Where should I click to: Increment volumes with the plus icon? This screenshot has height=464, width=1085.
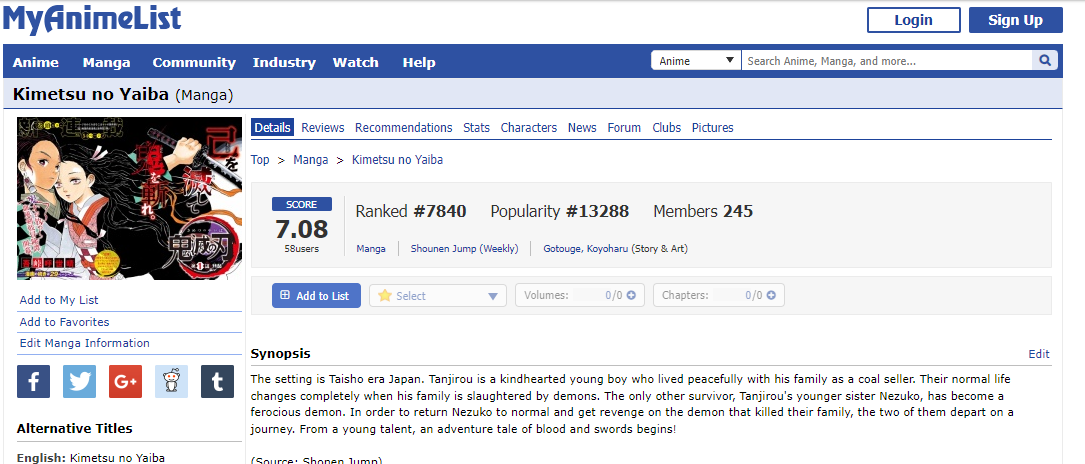631,295
